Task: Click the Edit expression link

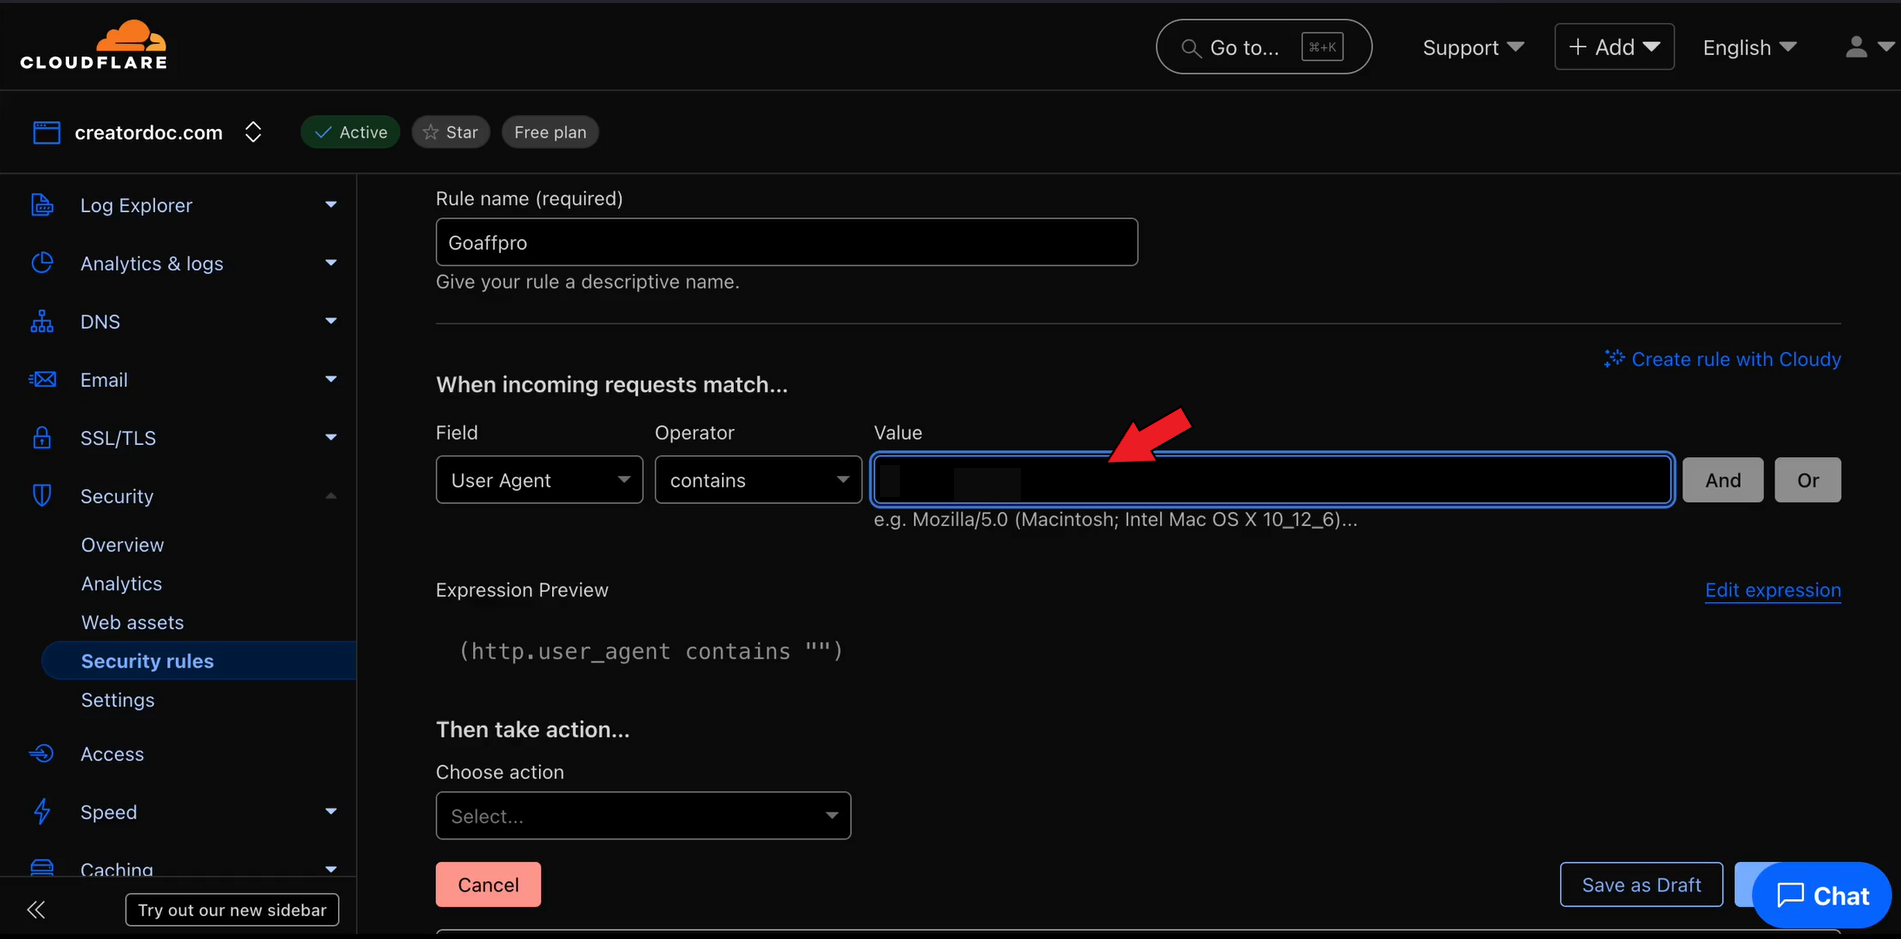Action: click(1772, 590)
